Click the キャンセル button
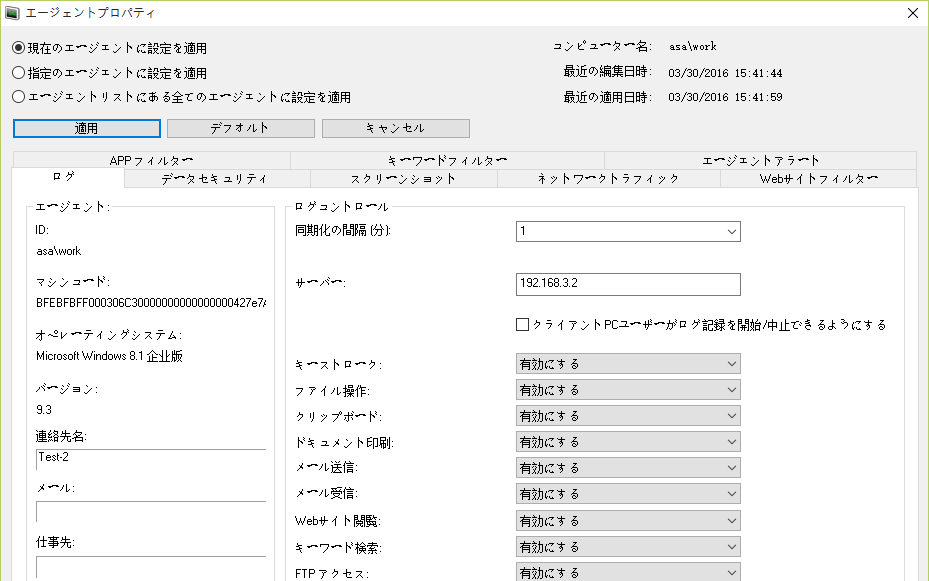 coord(395,128)
